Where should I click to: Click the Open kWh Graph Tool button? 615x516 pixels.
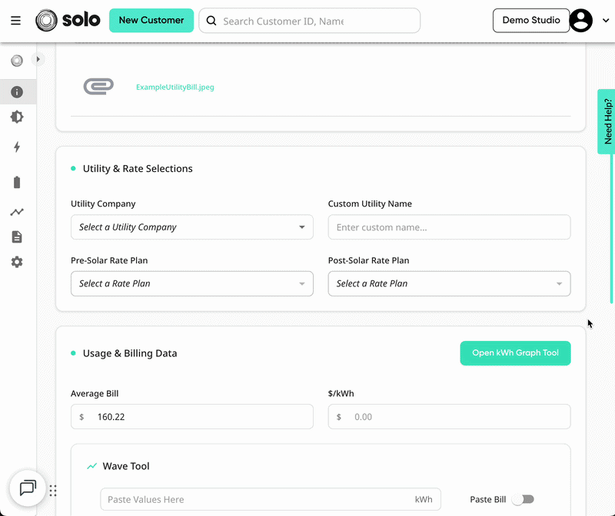tap(515, 353)
